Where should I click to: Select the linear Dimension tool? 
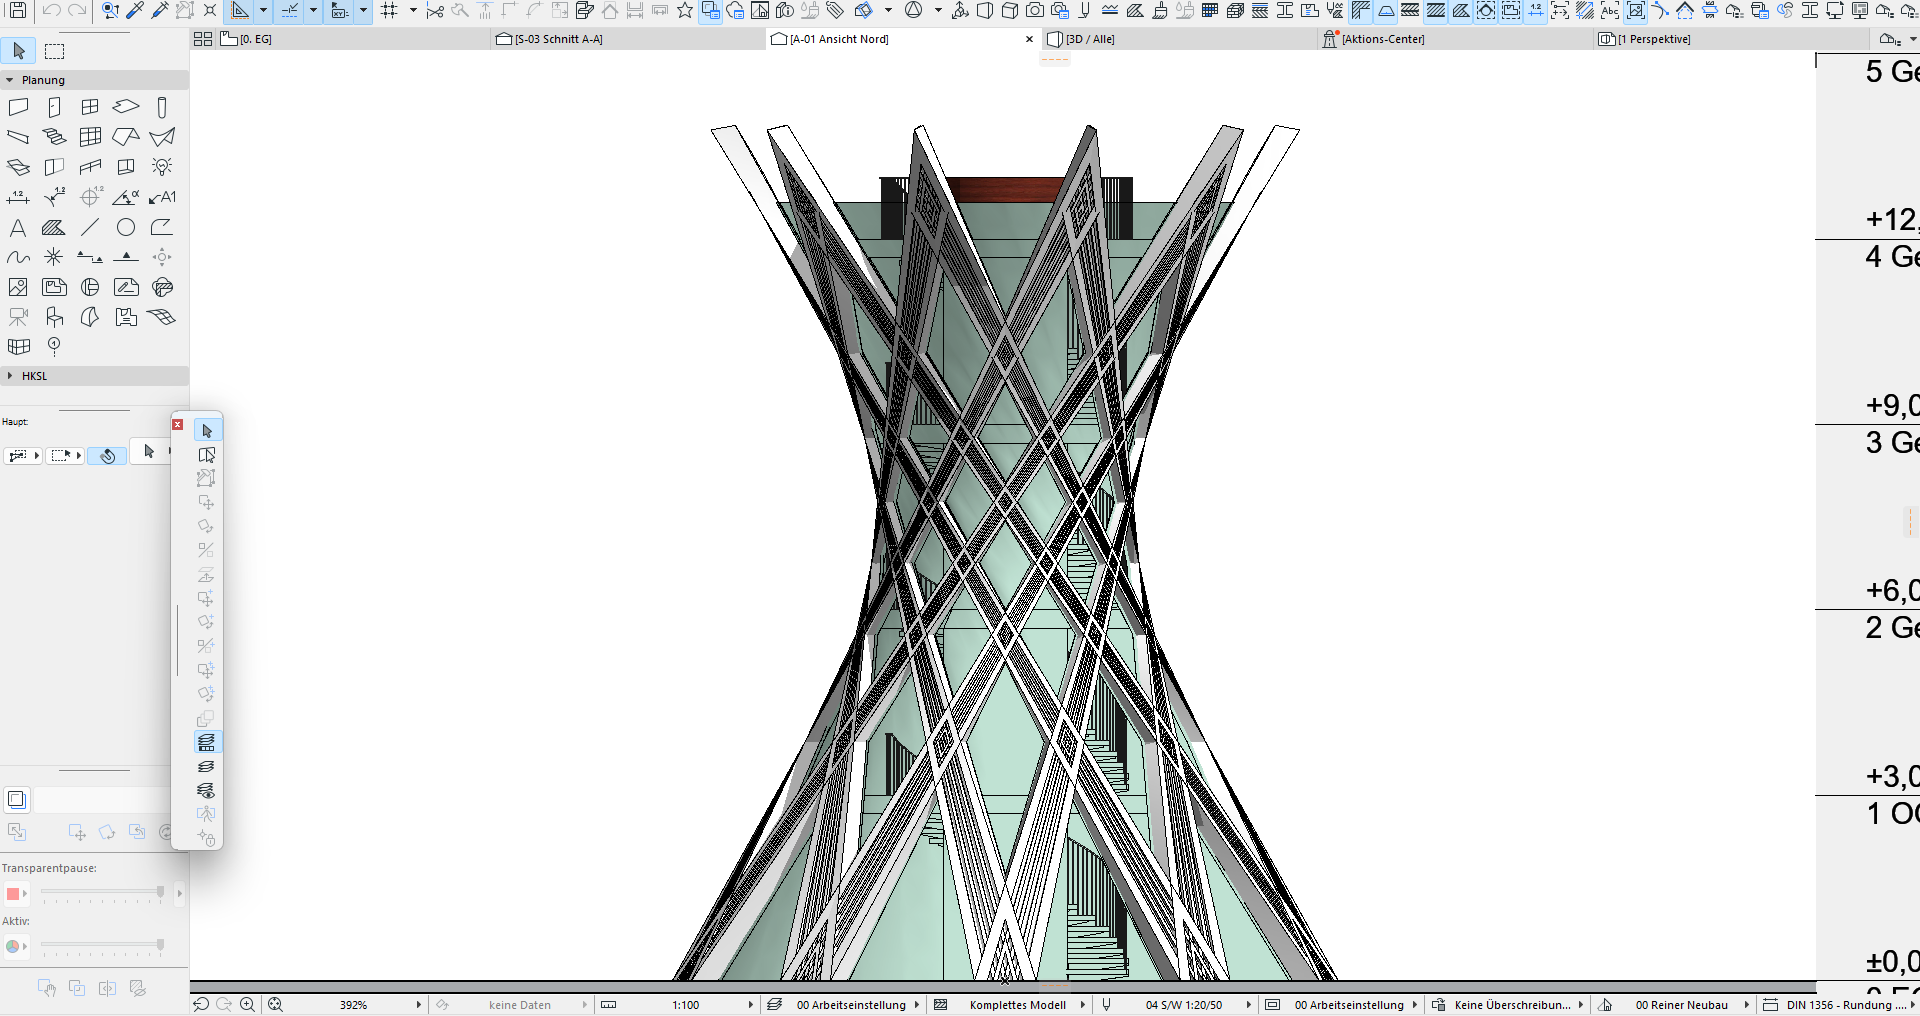pyautogui.click(x=18, y=197)
